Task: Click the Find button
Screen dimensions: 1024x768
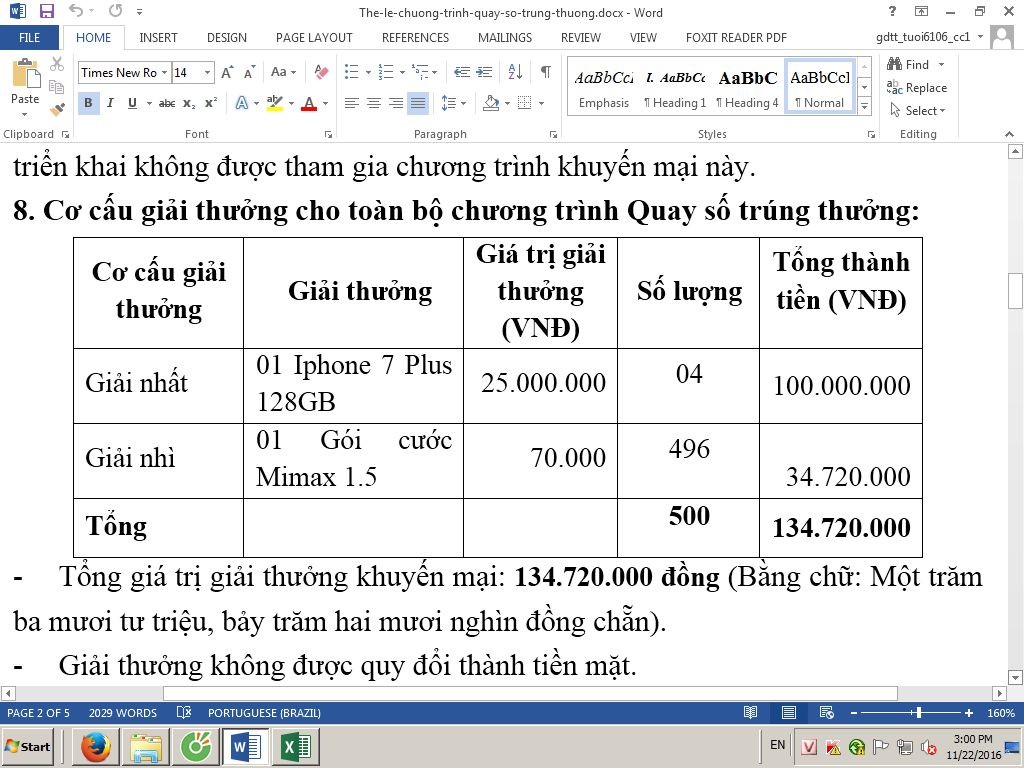Action: (908, 64)
